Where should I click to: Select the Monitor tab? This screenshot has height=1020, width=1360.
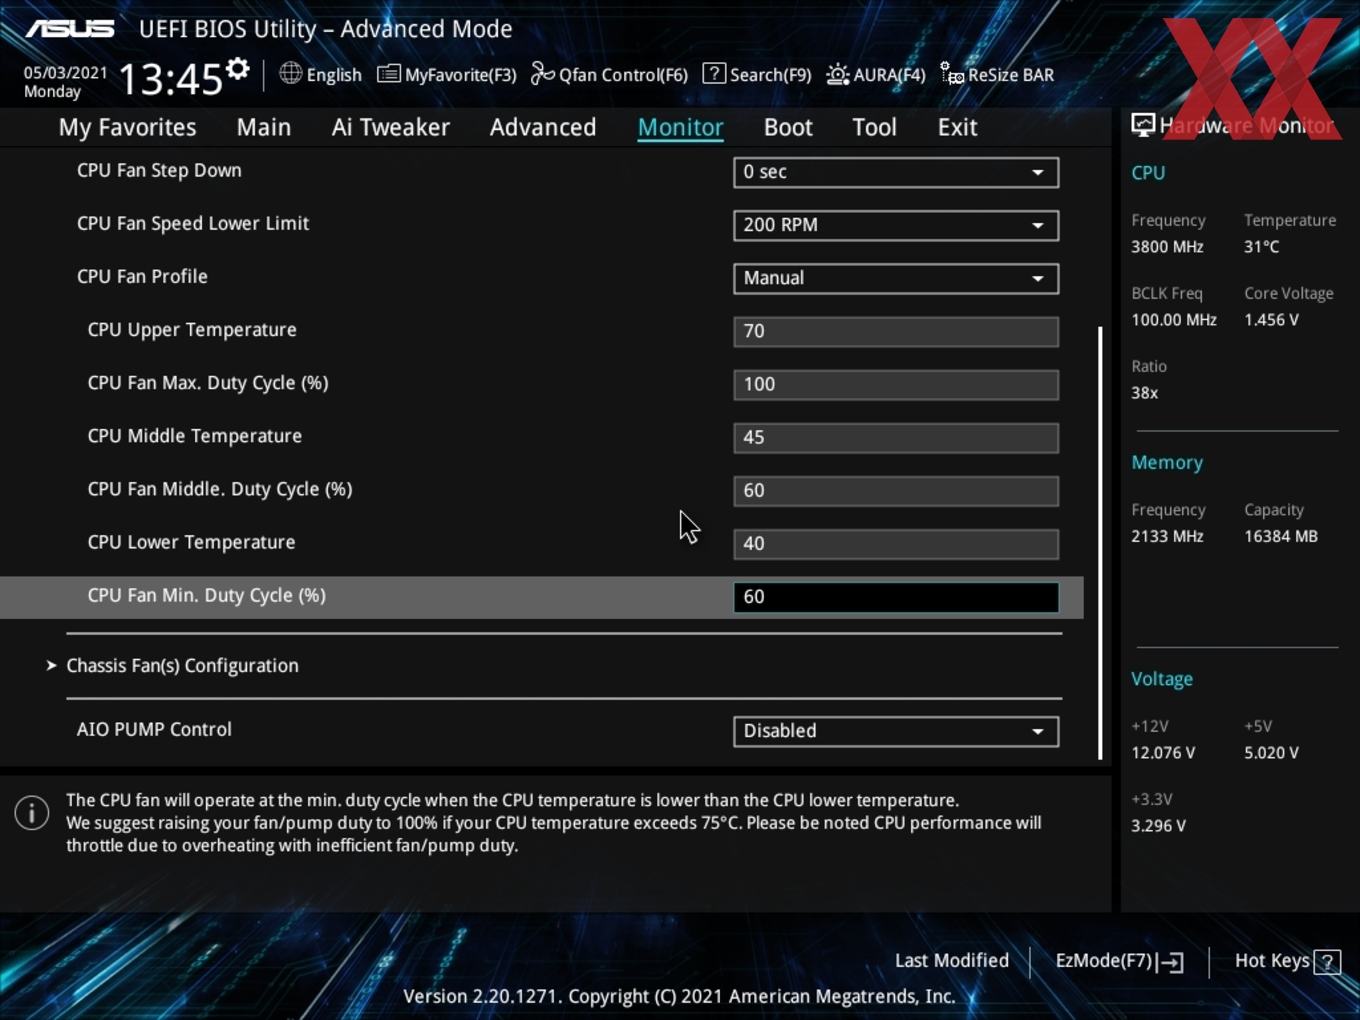681,127
